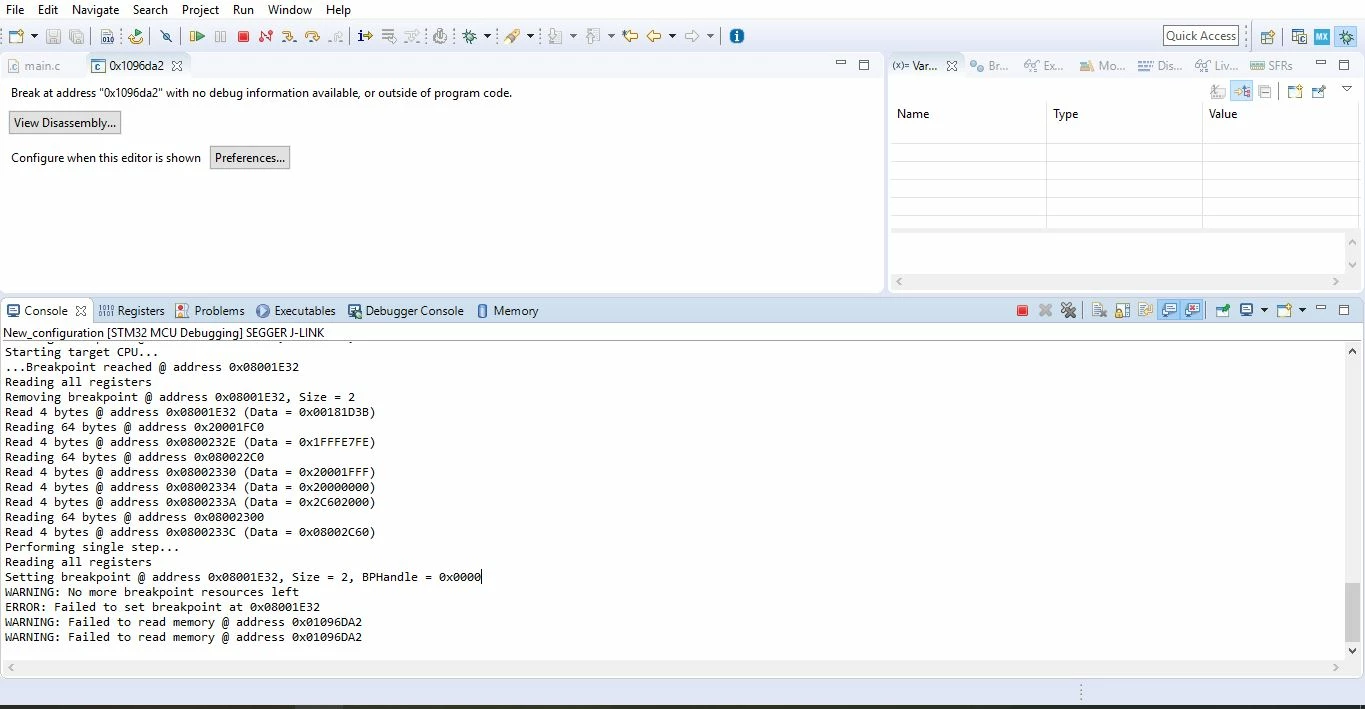The height and width of the screenshot is (709, 1365).
Task: Click the Restart debug icon
Action: (x=136, y=36)
